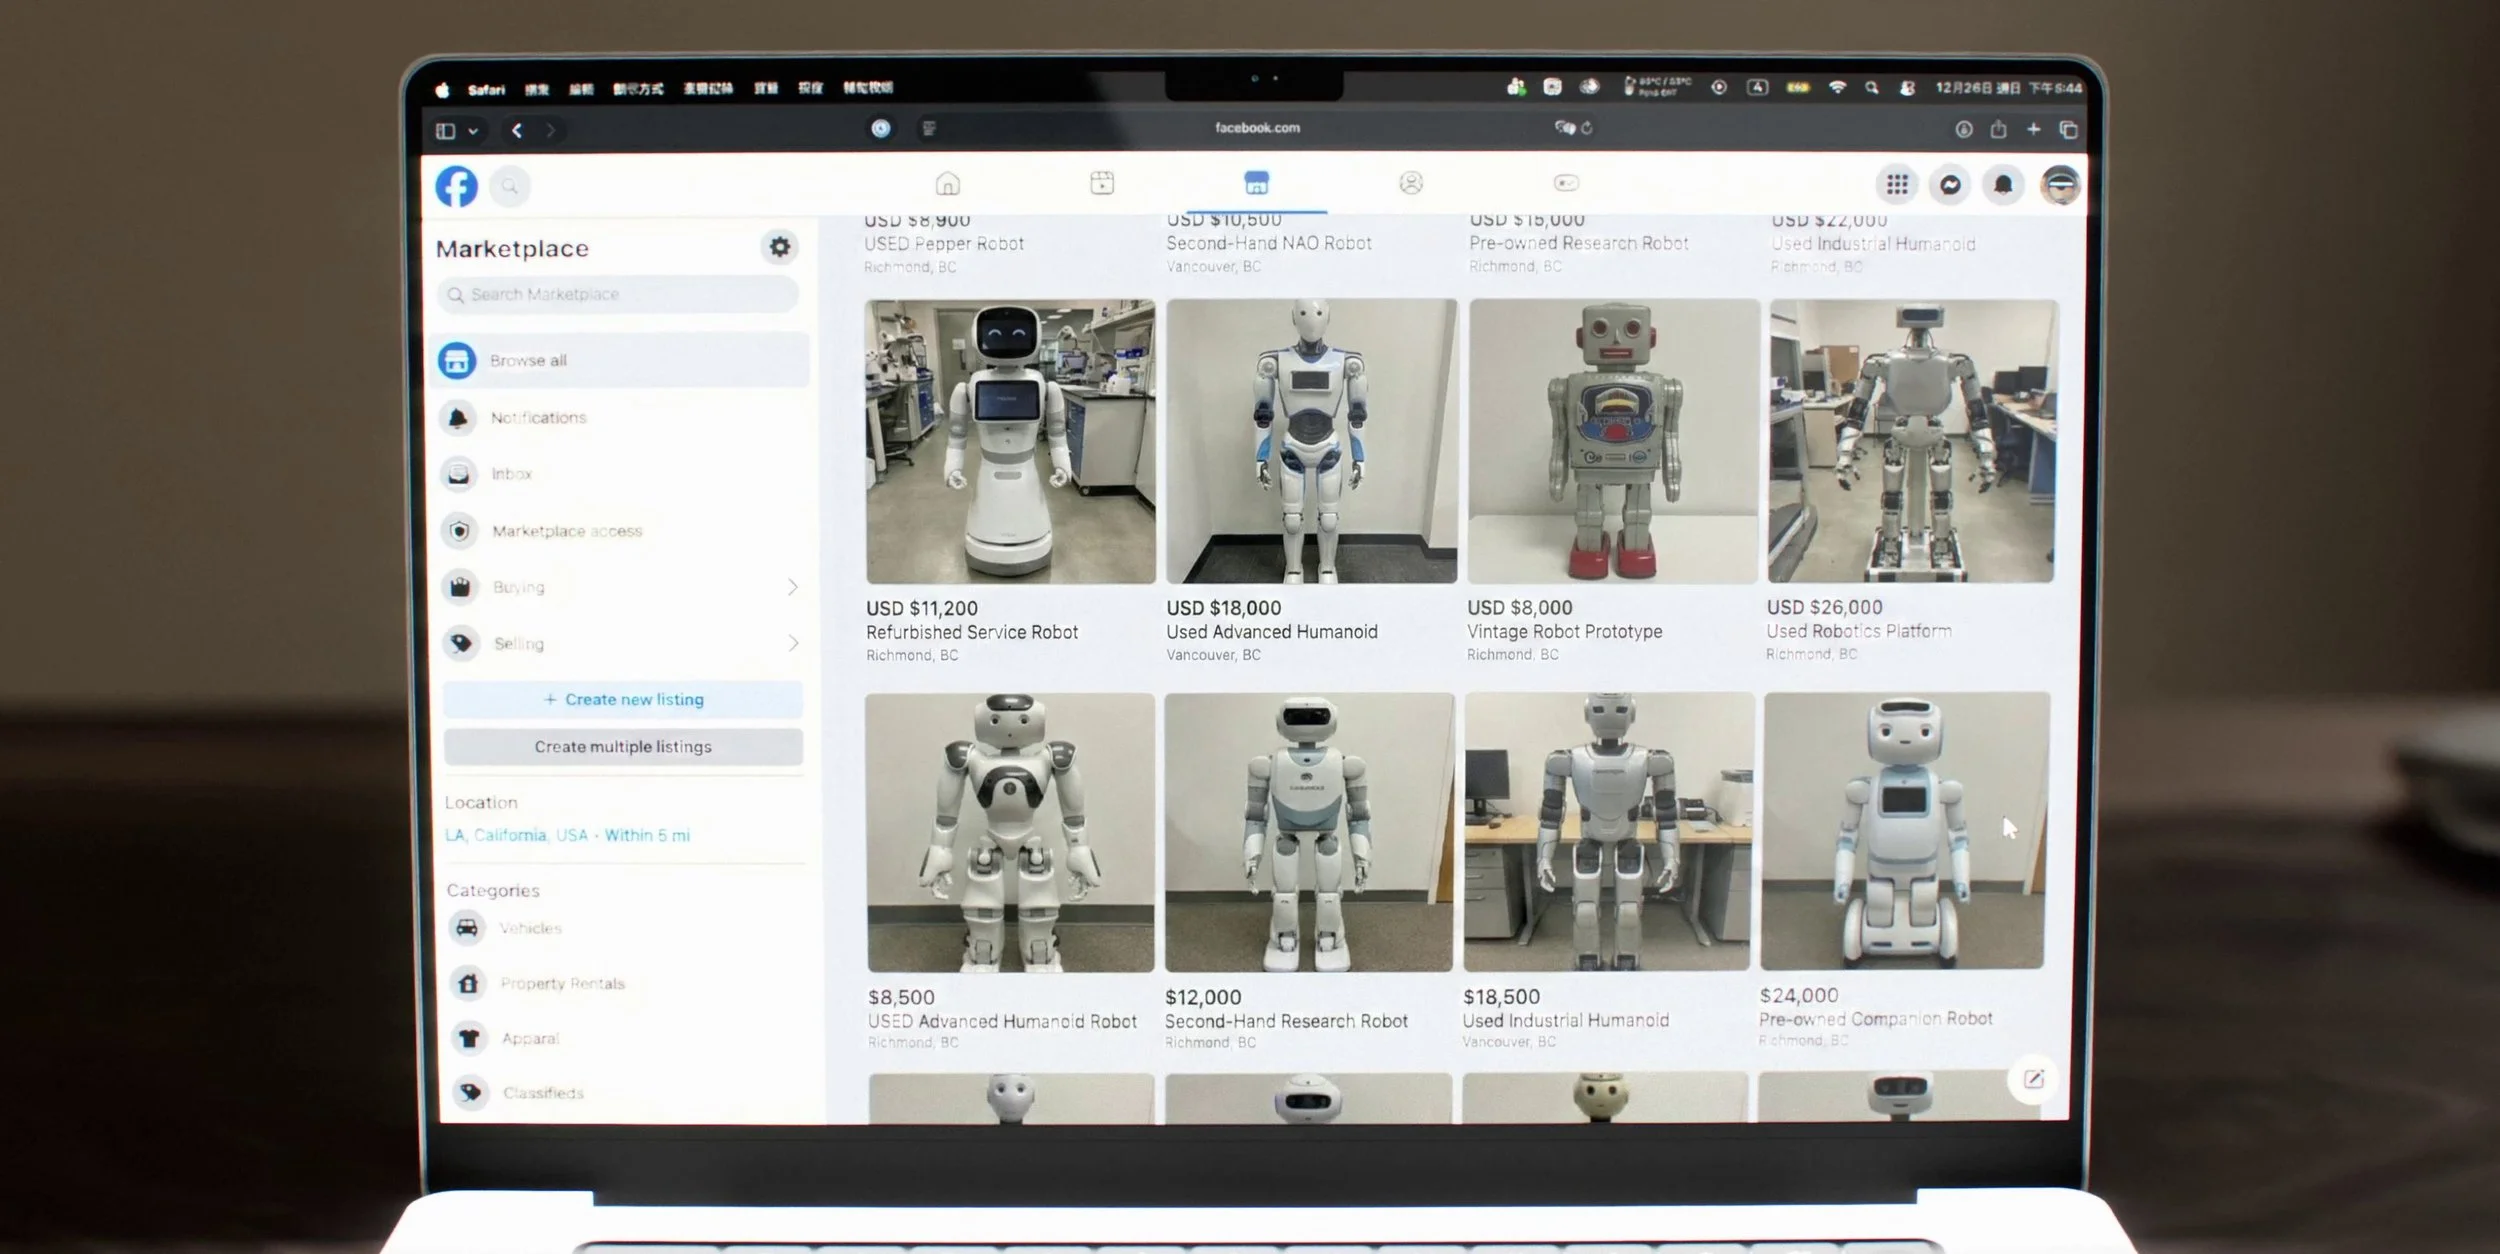The width and height of the screenshot is (2500, 1254).
Task: Open the apps grid menu icon
Action: [1897, 184]
